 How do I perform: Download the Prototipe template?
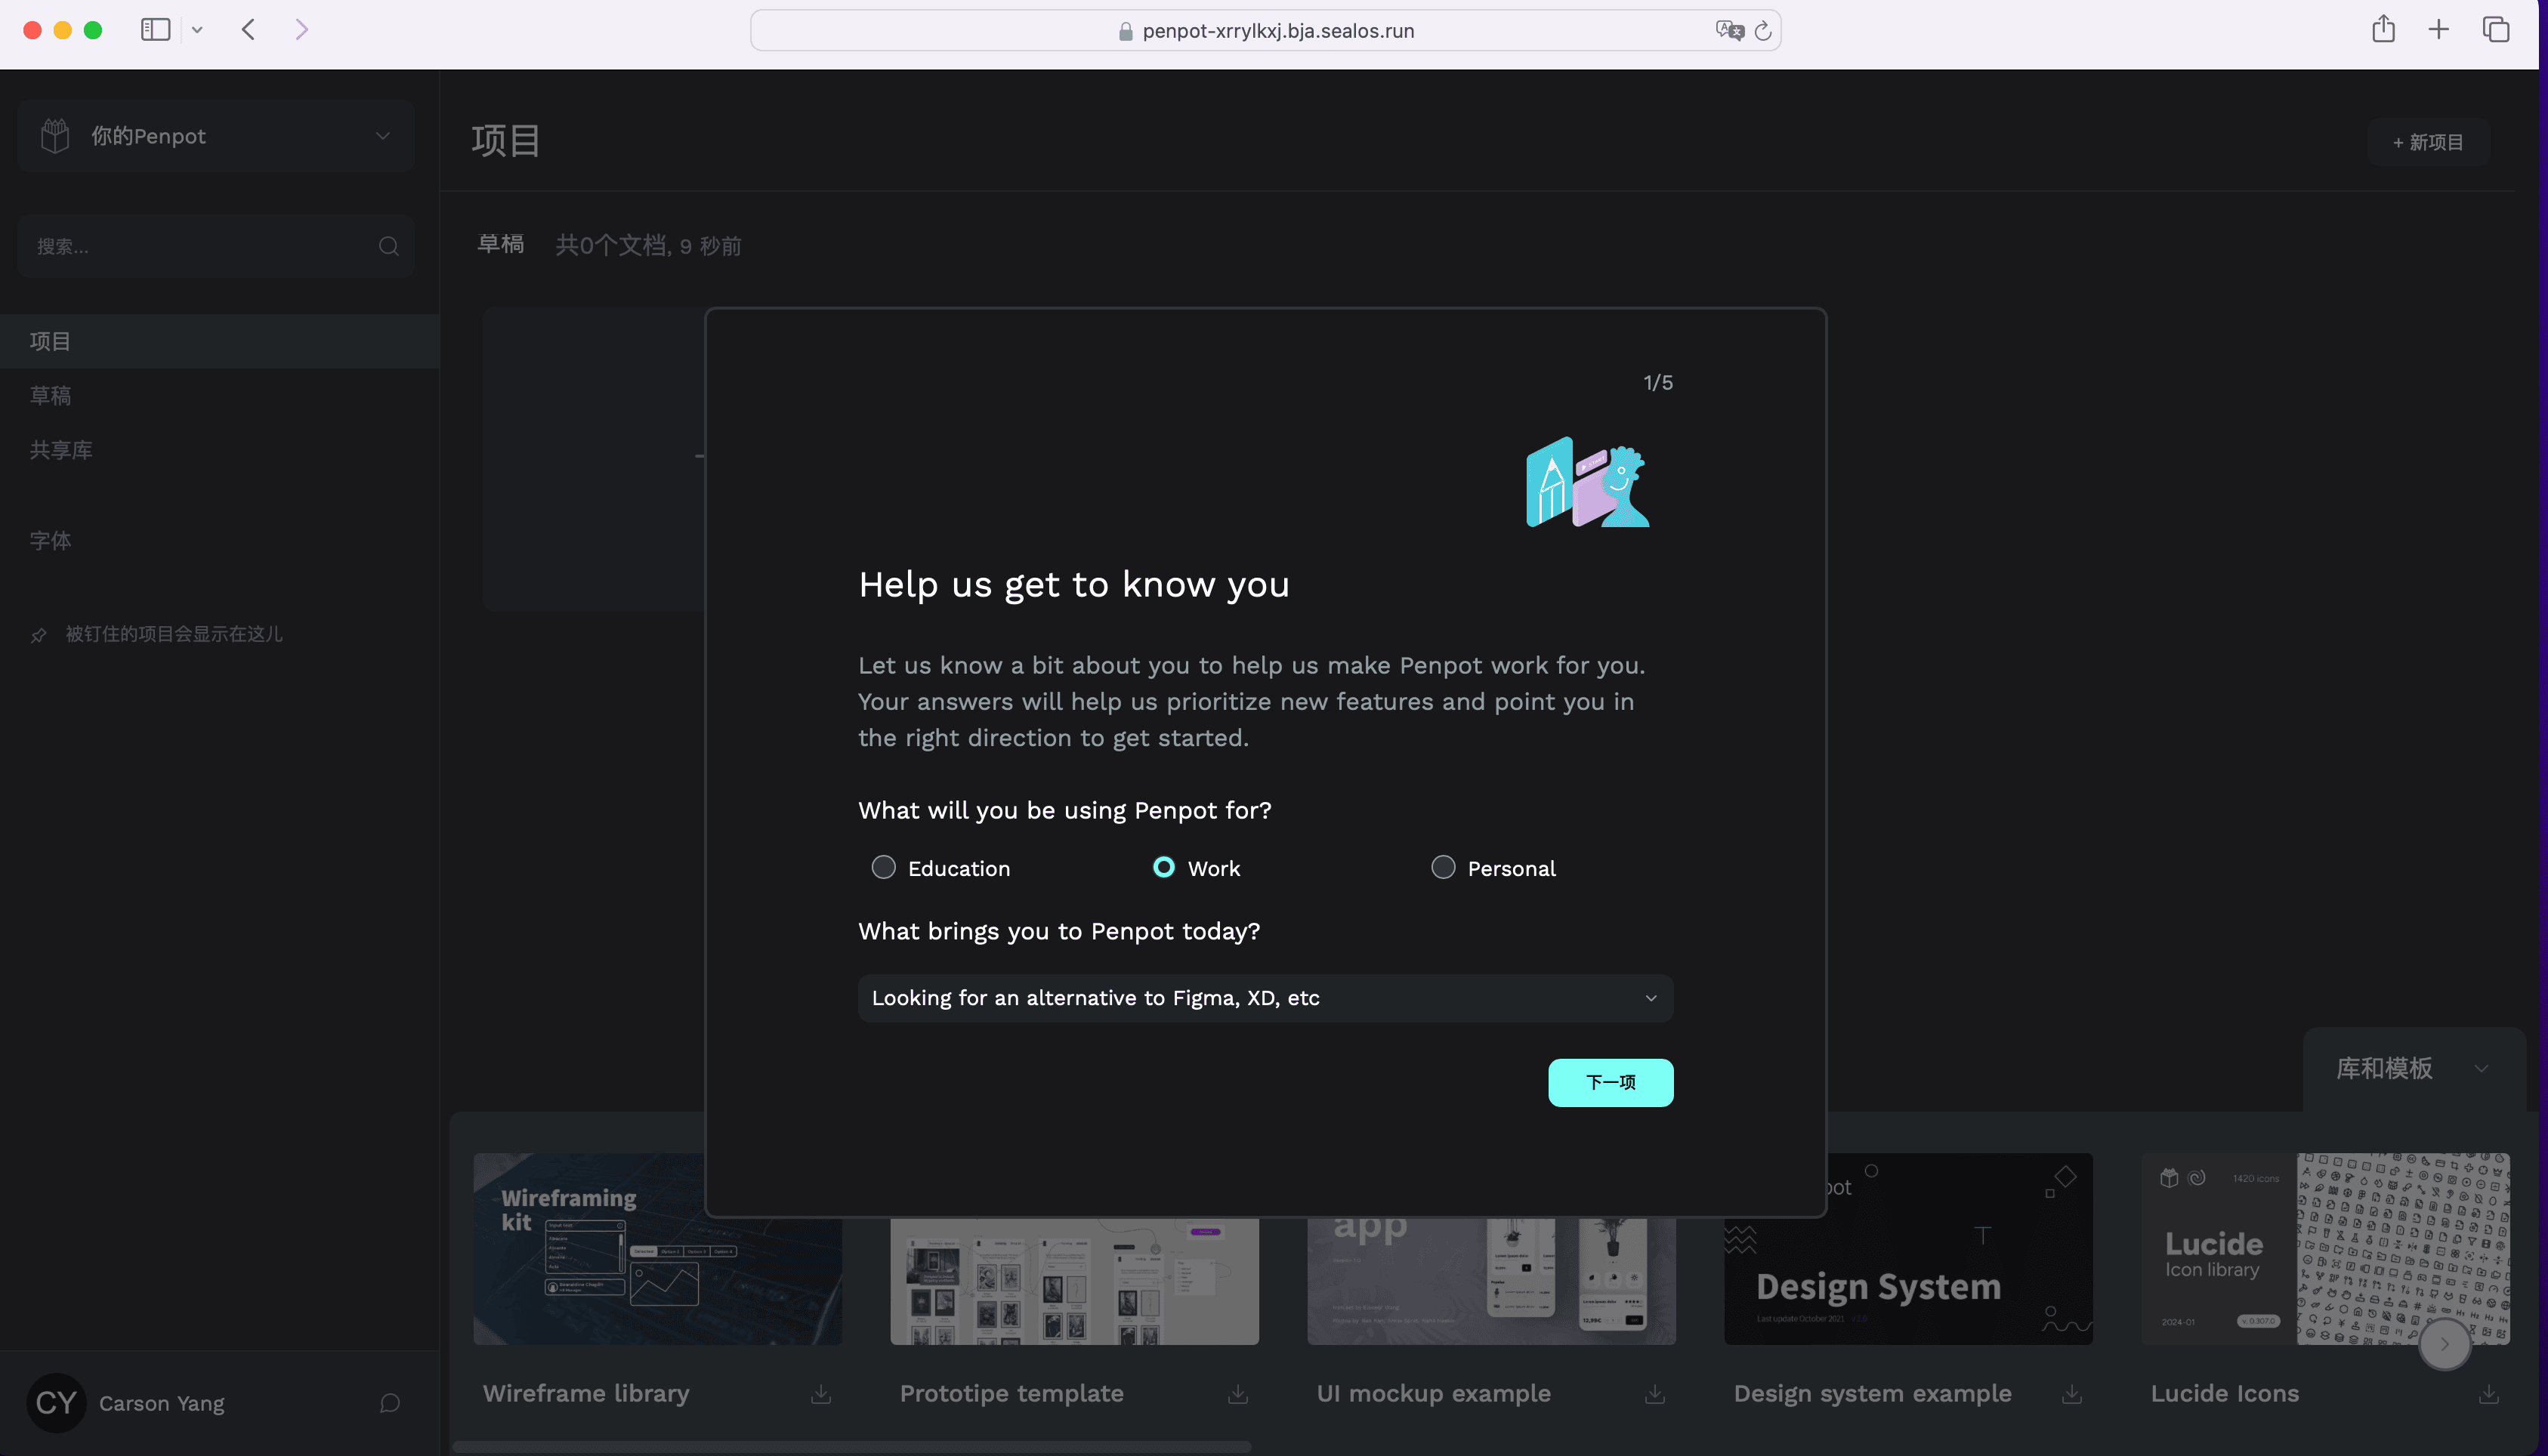(1238, 1394)
